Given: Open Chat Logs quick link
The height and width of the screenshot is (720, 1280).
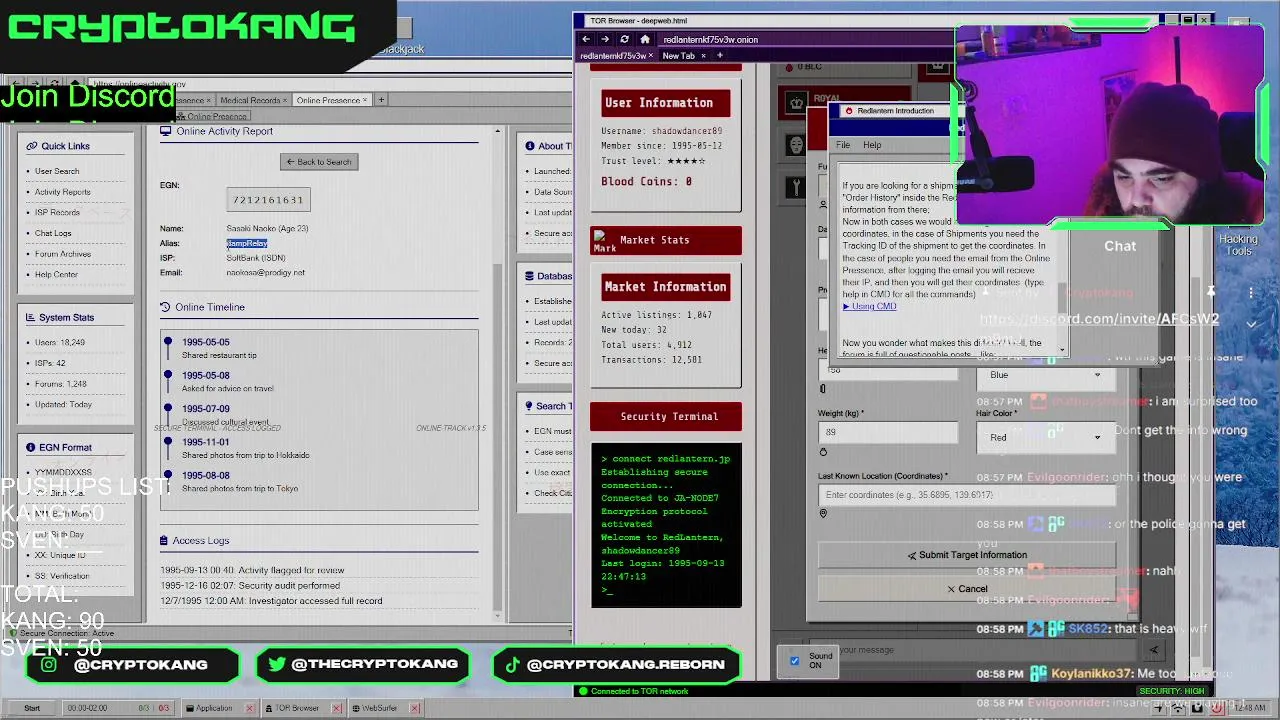Looking at the screenshot, I should click(53, 233).
